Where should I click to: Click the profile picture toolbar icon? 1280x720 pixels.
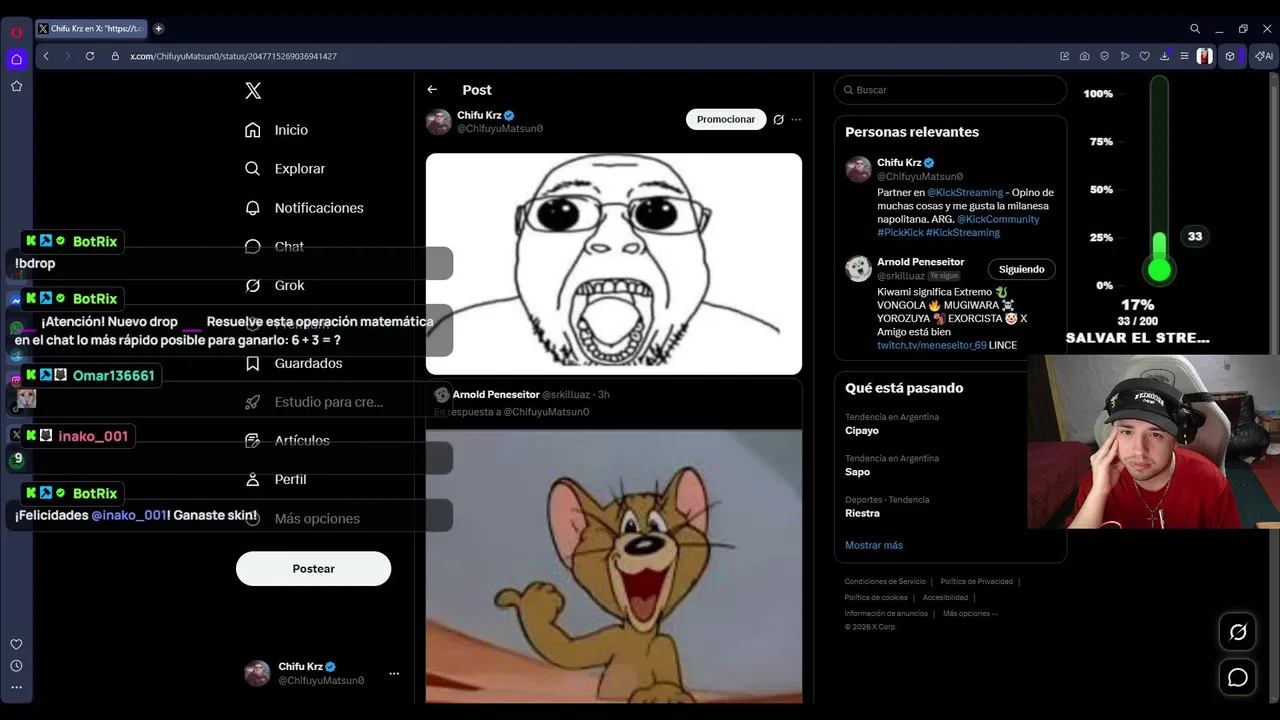pyautogui.click(x=1205, y=56)
